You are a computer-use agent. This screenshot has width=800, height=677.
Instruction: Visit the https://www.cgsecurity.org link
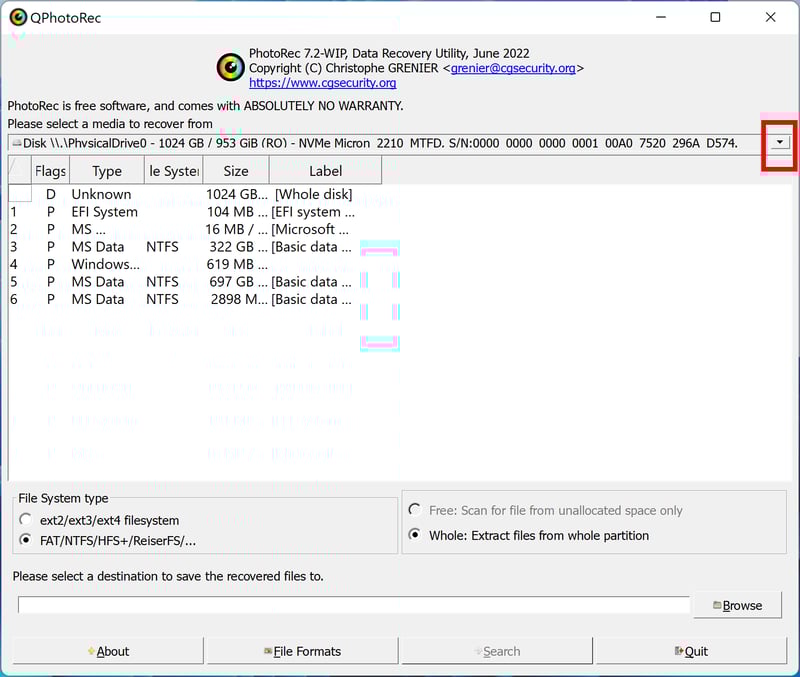click(322, 83)
